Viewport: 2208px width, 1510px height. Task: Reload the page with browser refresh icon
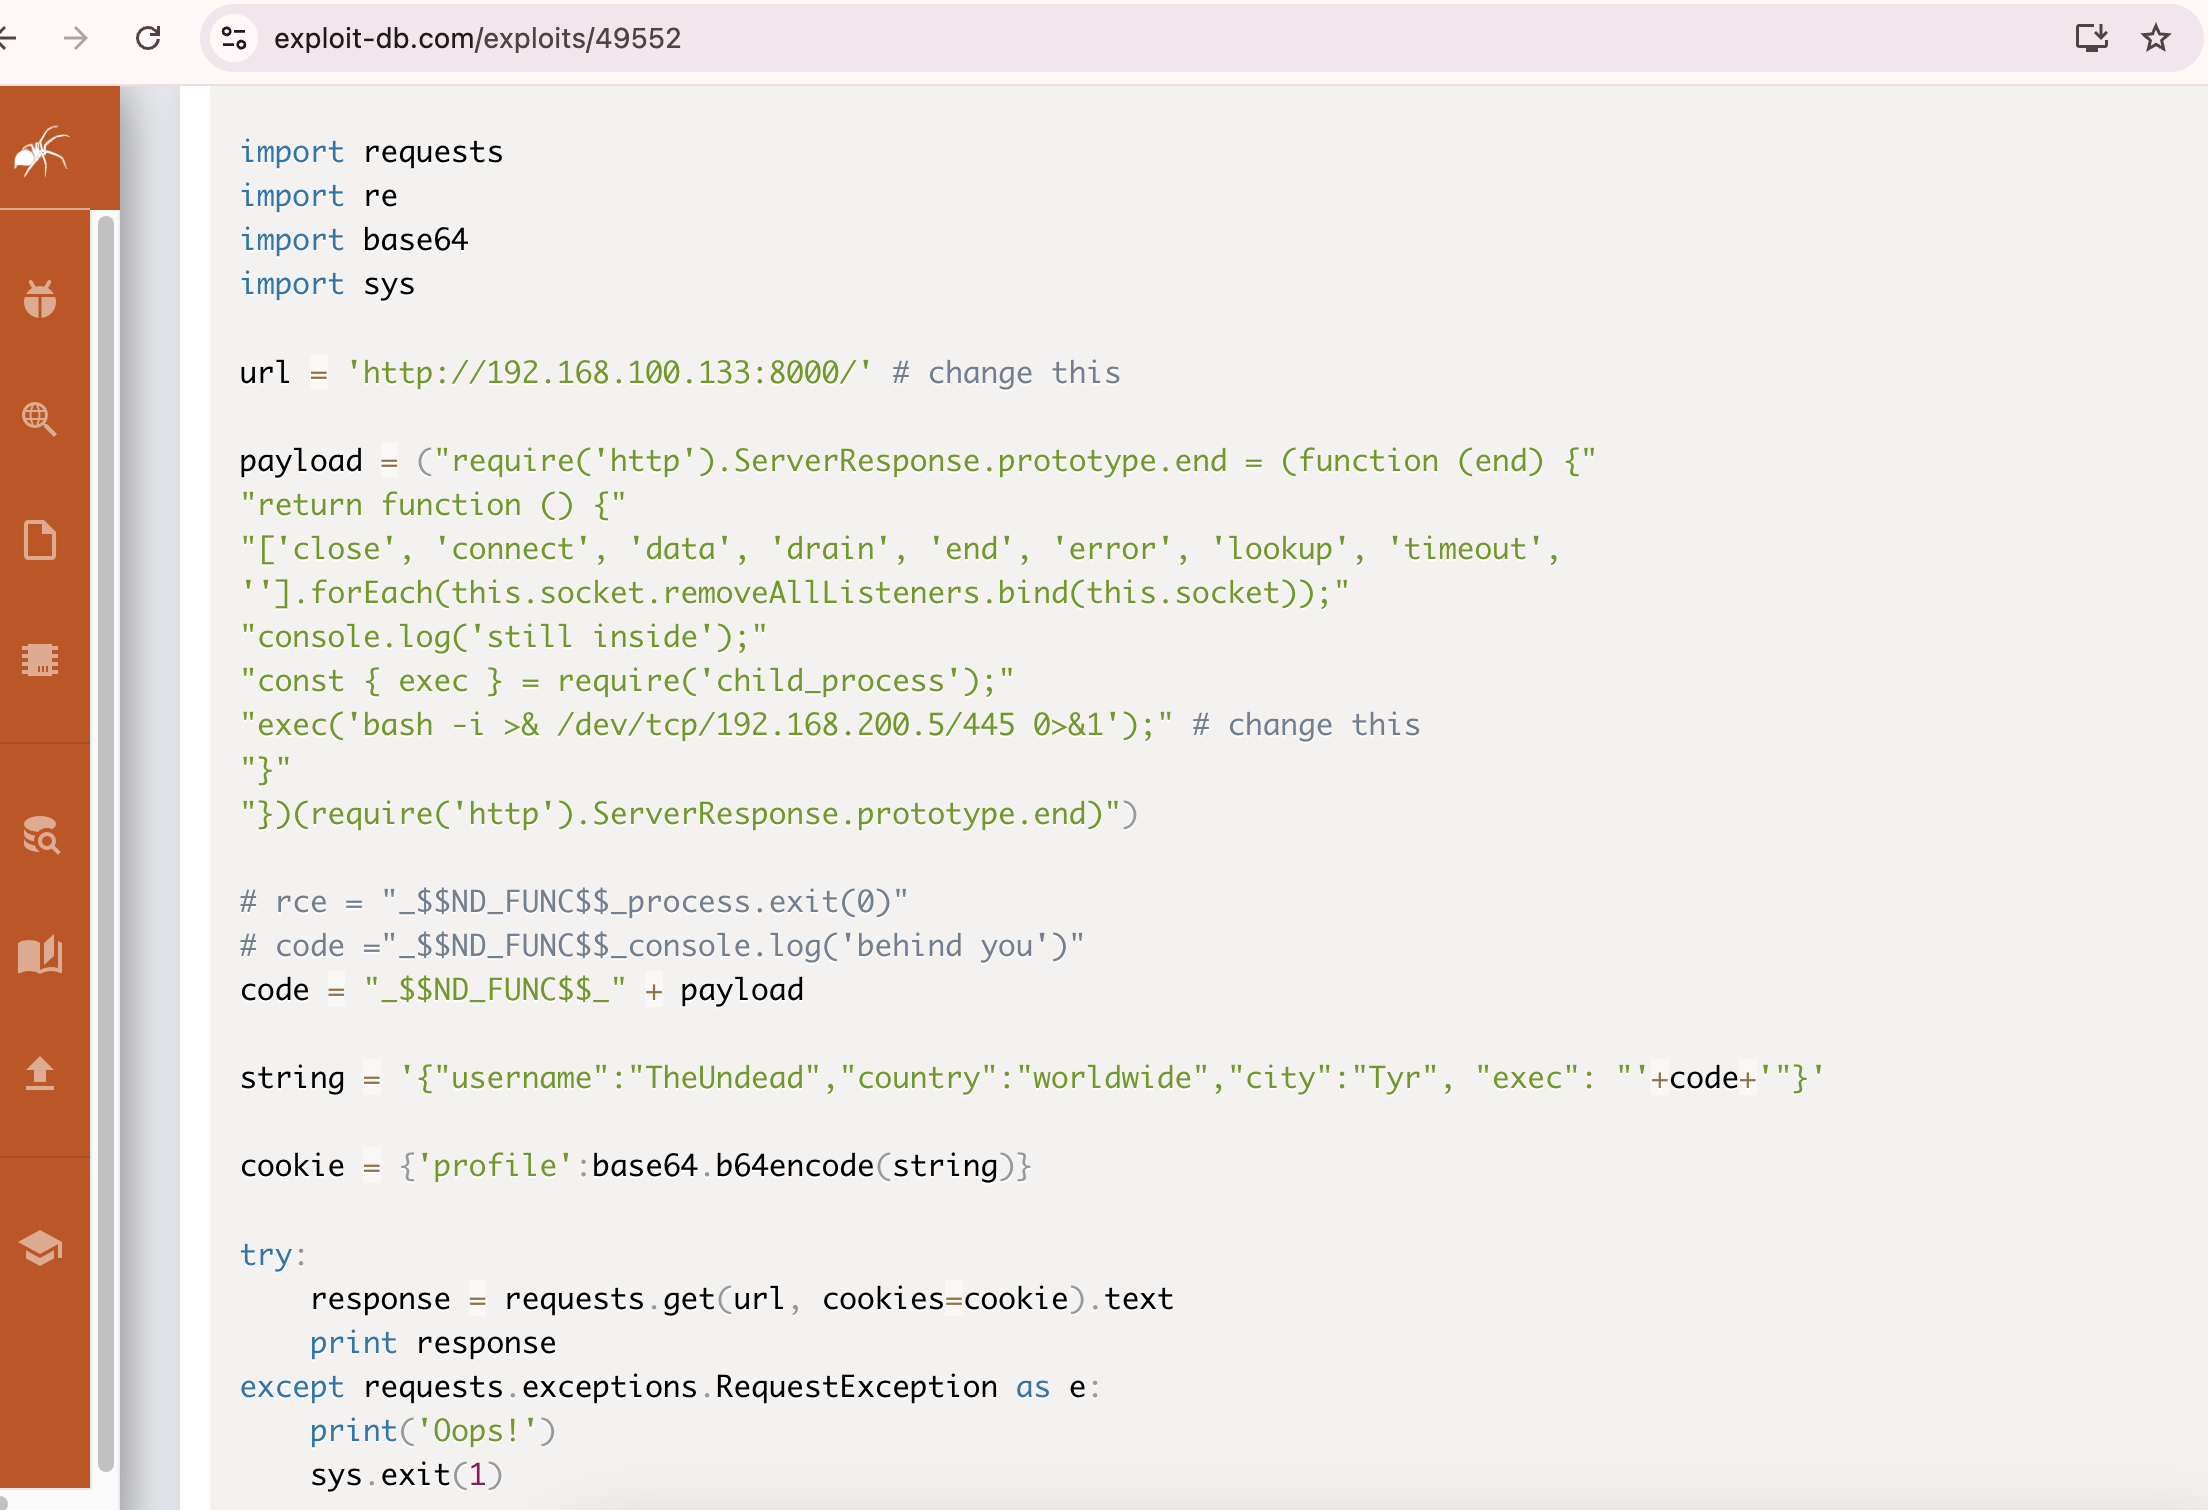148,38
